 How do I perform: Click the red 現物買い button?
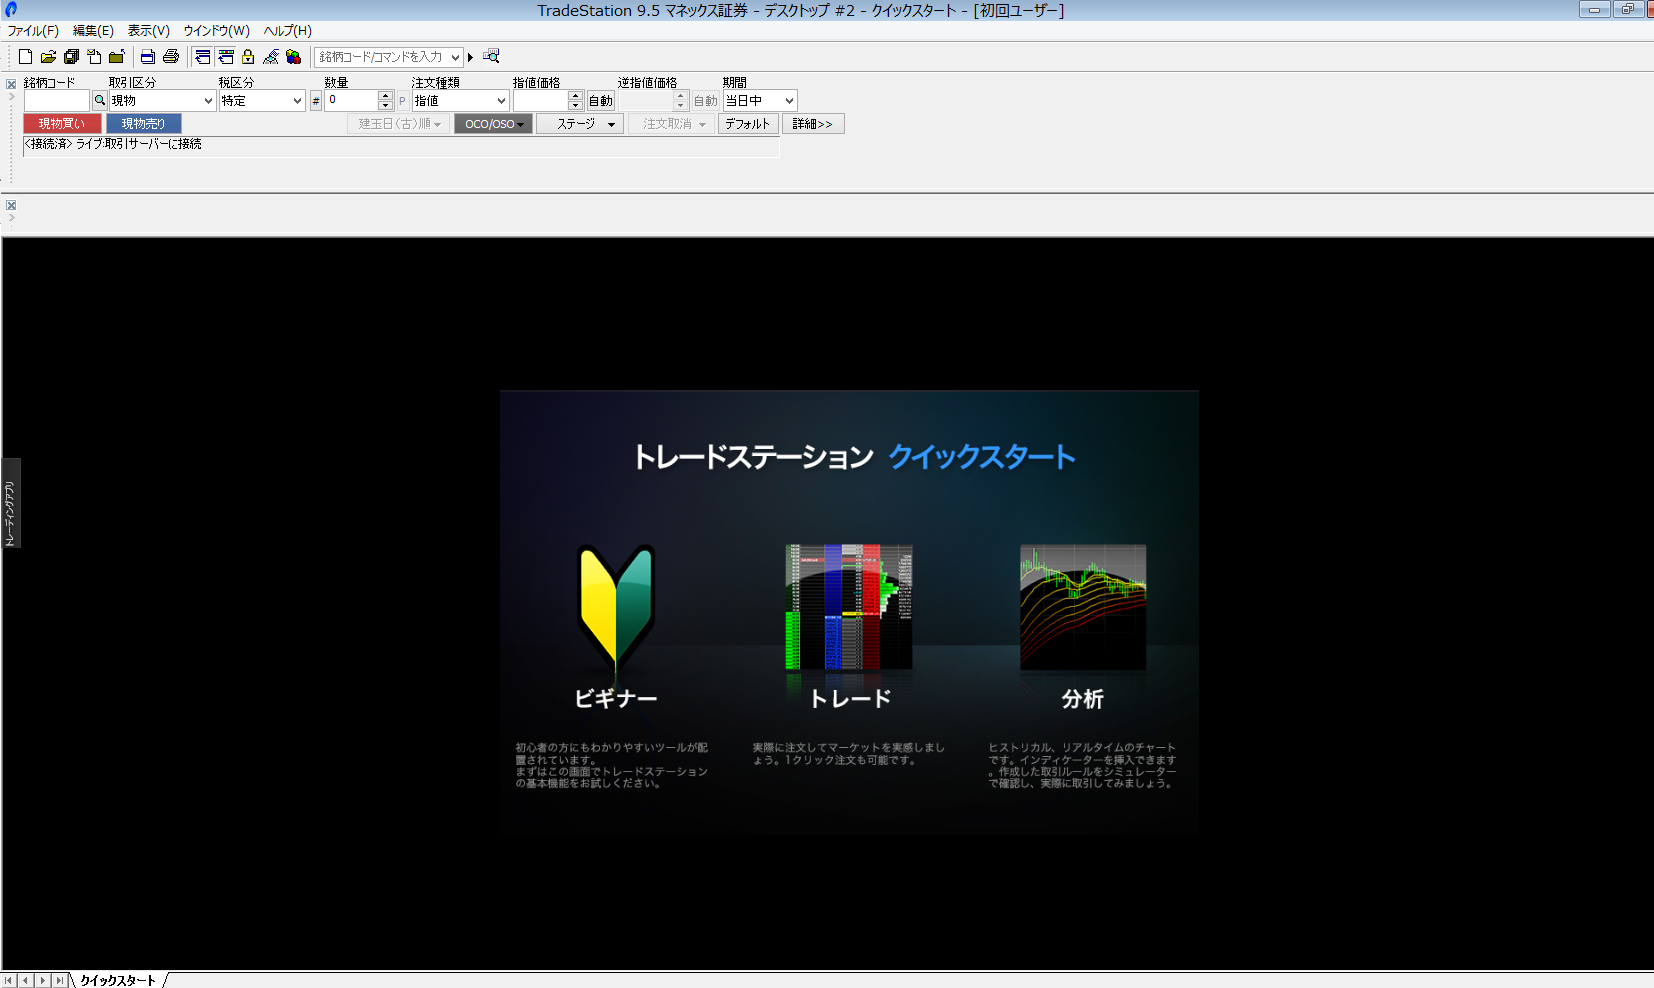pos(62,124)
